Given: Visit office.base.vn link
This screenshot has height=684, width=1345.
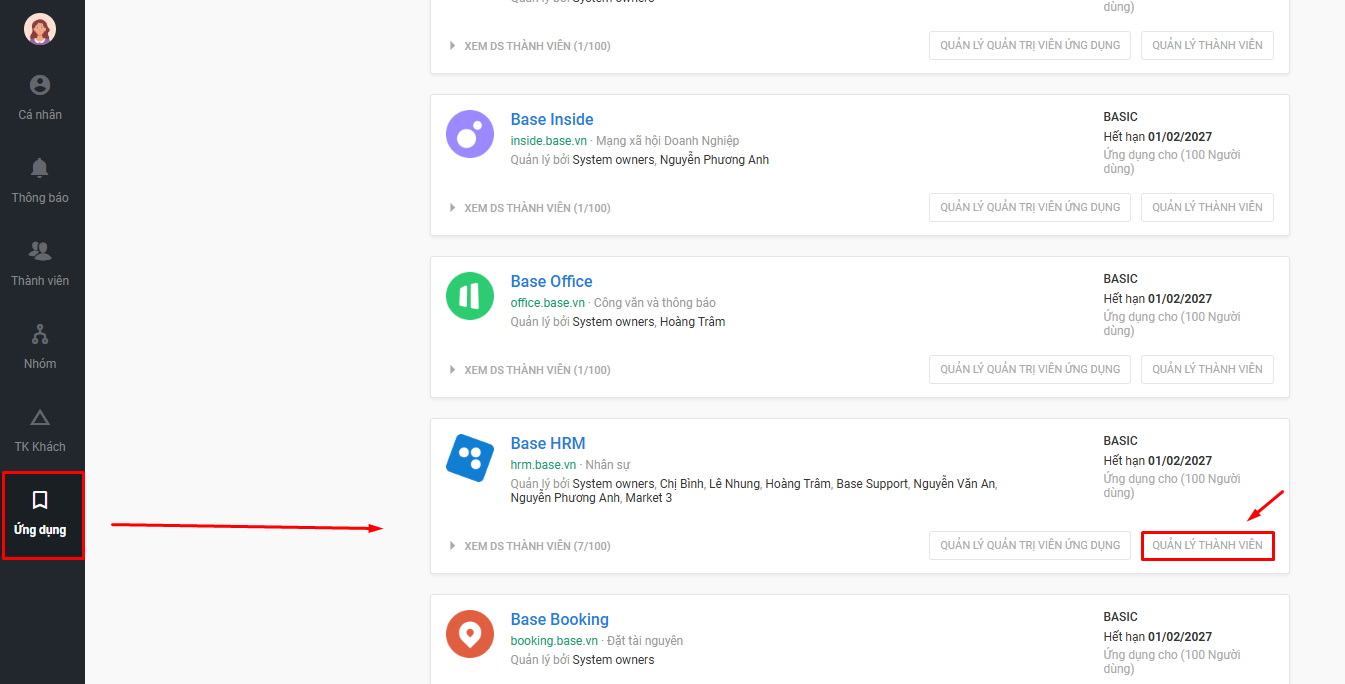Looking at the screenshot, I should coord(548,303).
